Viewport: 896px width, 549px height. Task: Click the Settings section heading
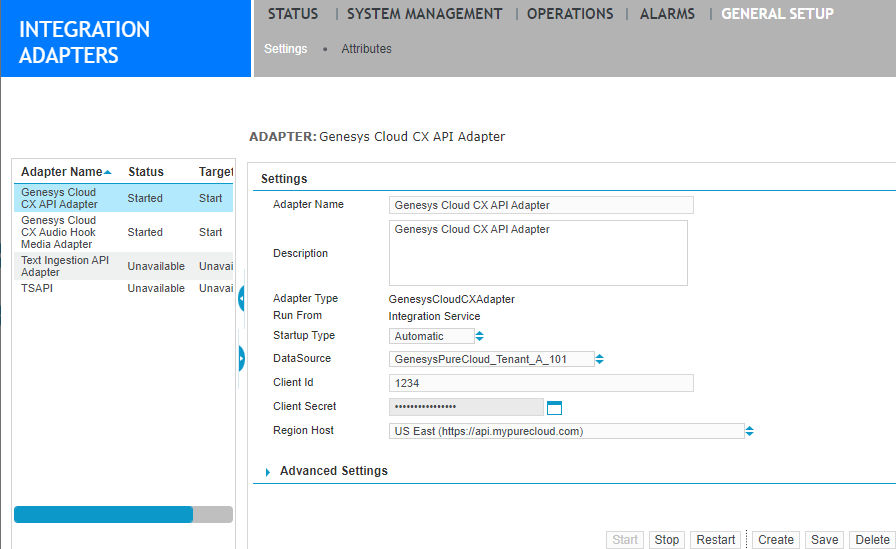pyautogui.click(x=284, y=179)
